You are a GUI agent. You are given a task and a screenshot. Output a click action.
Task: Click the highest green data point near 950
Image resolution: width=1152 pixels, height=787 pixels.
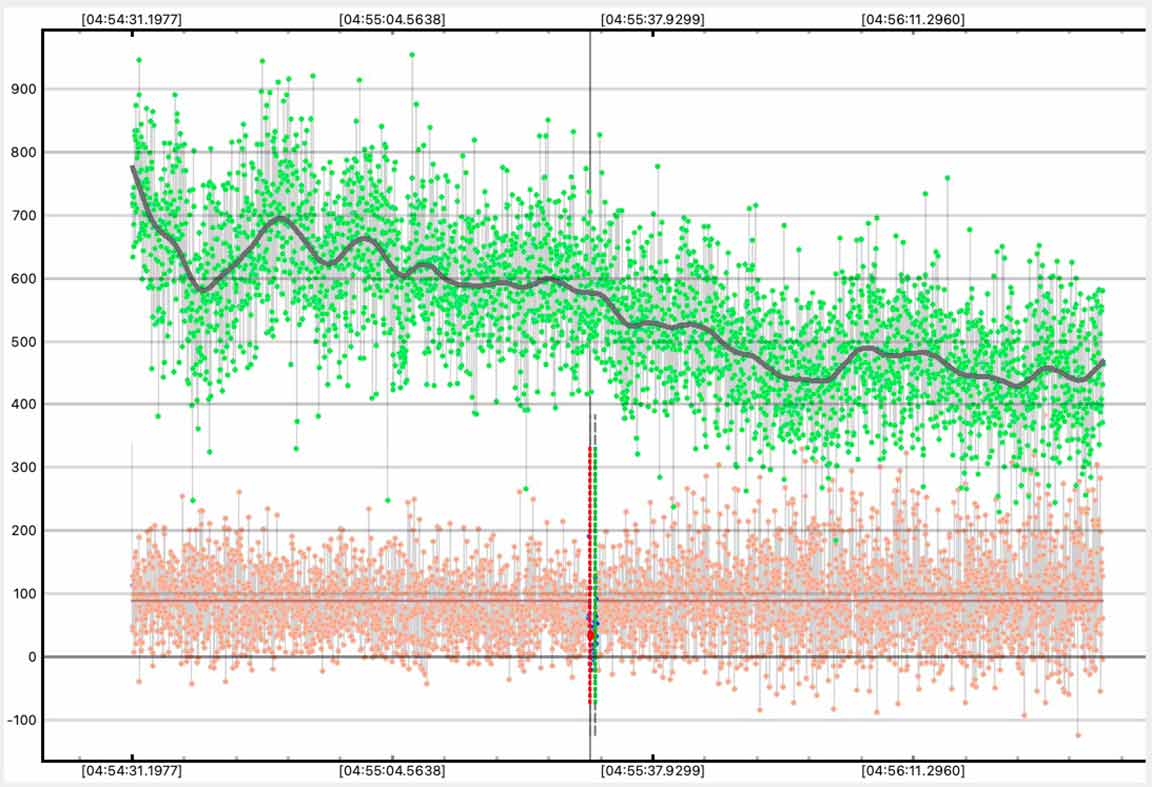(412, 55)
